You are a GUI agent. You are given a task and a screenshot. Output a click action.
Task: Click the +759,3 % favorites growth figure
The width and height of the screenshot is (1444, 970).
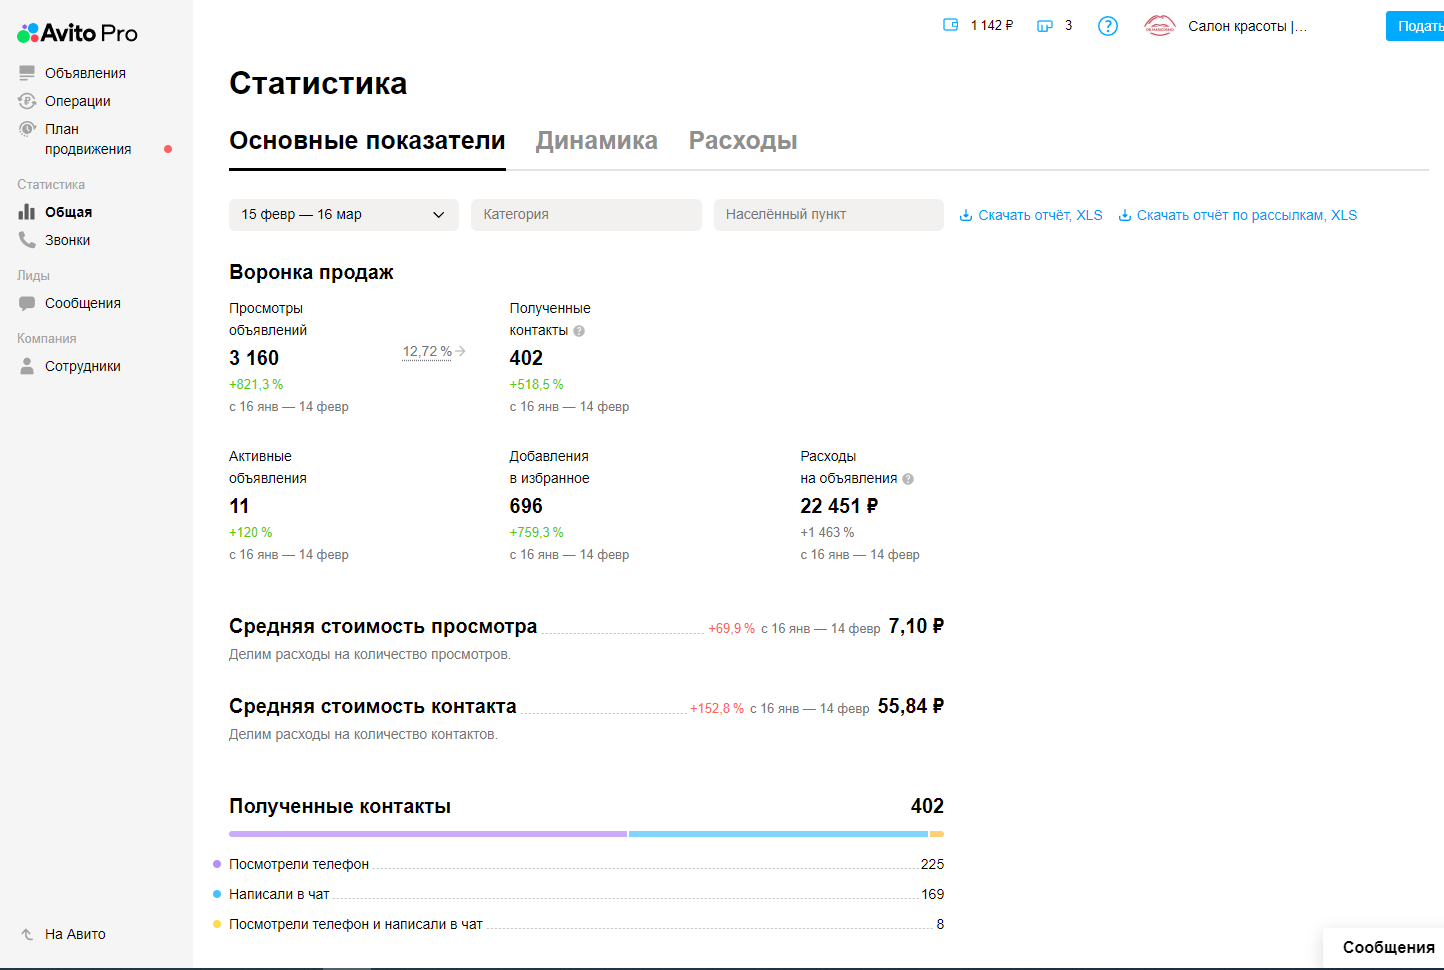click(537, 532)
